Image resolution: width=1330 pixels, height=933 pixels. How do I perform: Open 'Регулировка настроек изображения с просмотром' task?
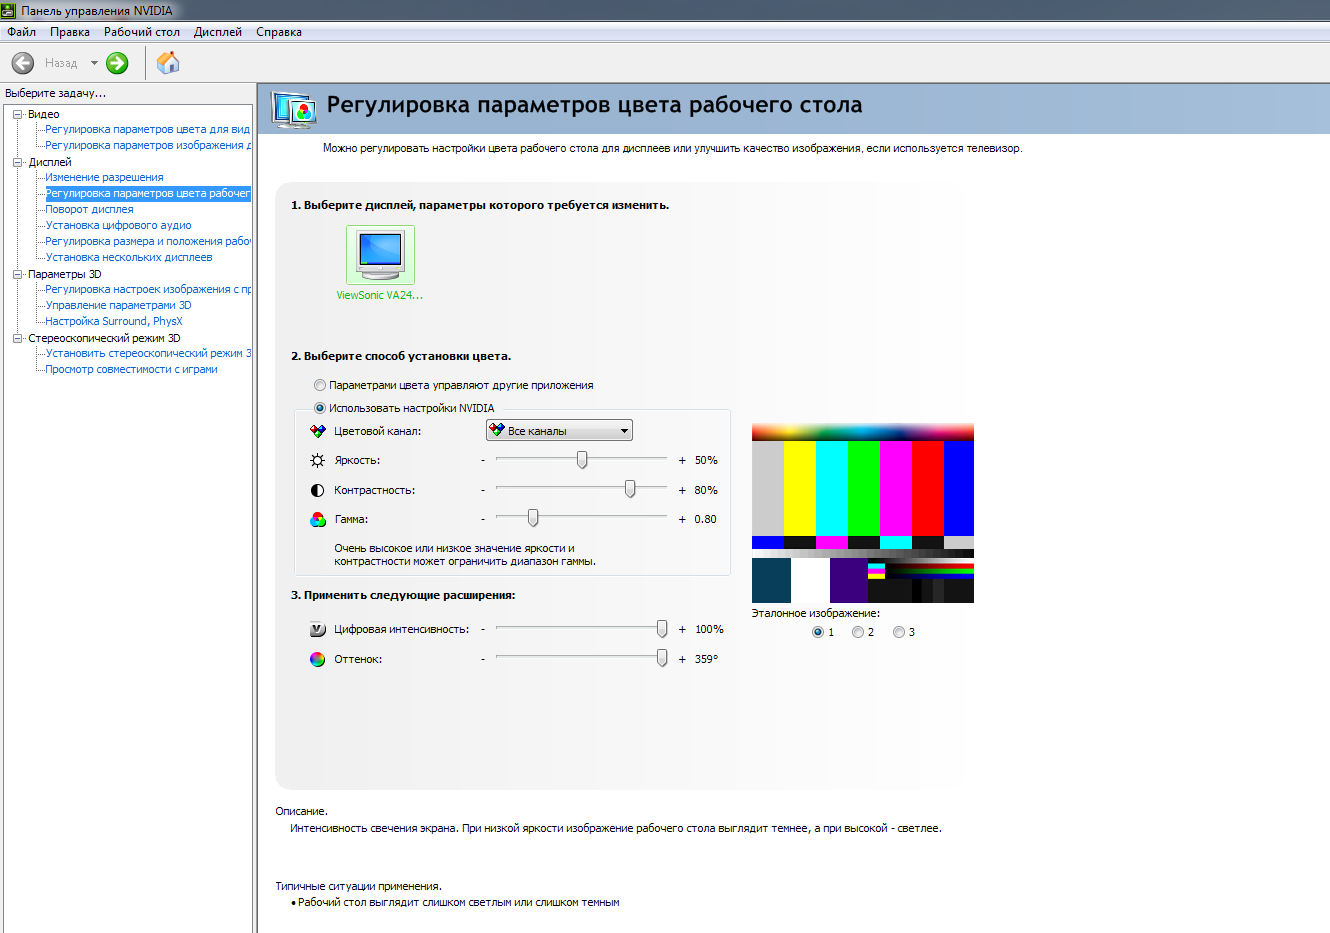click(x=148, y=289)
